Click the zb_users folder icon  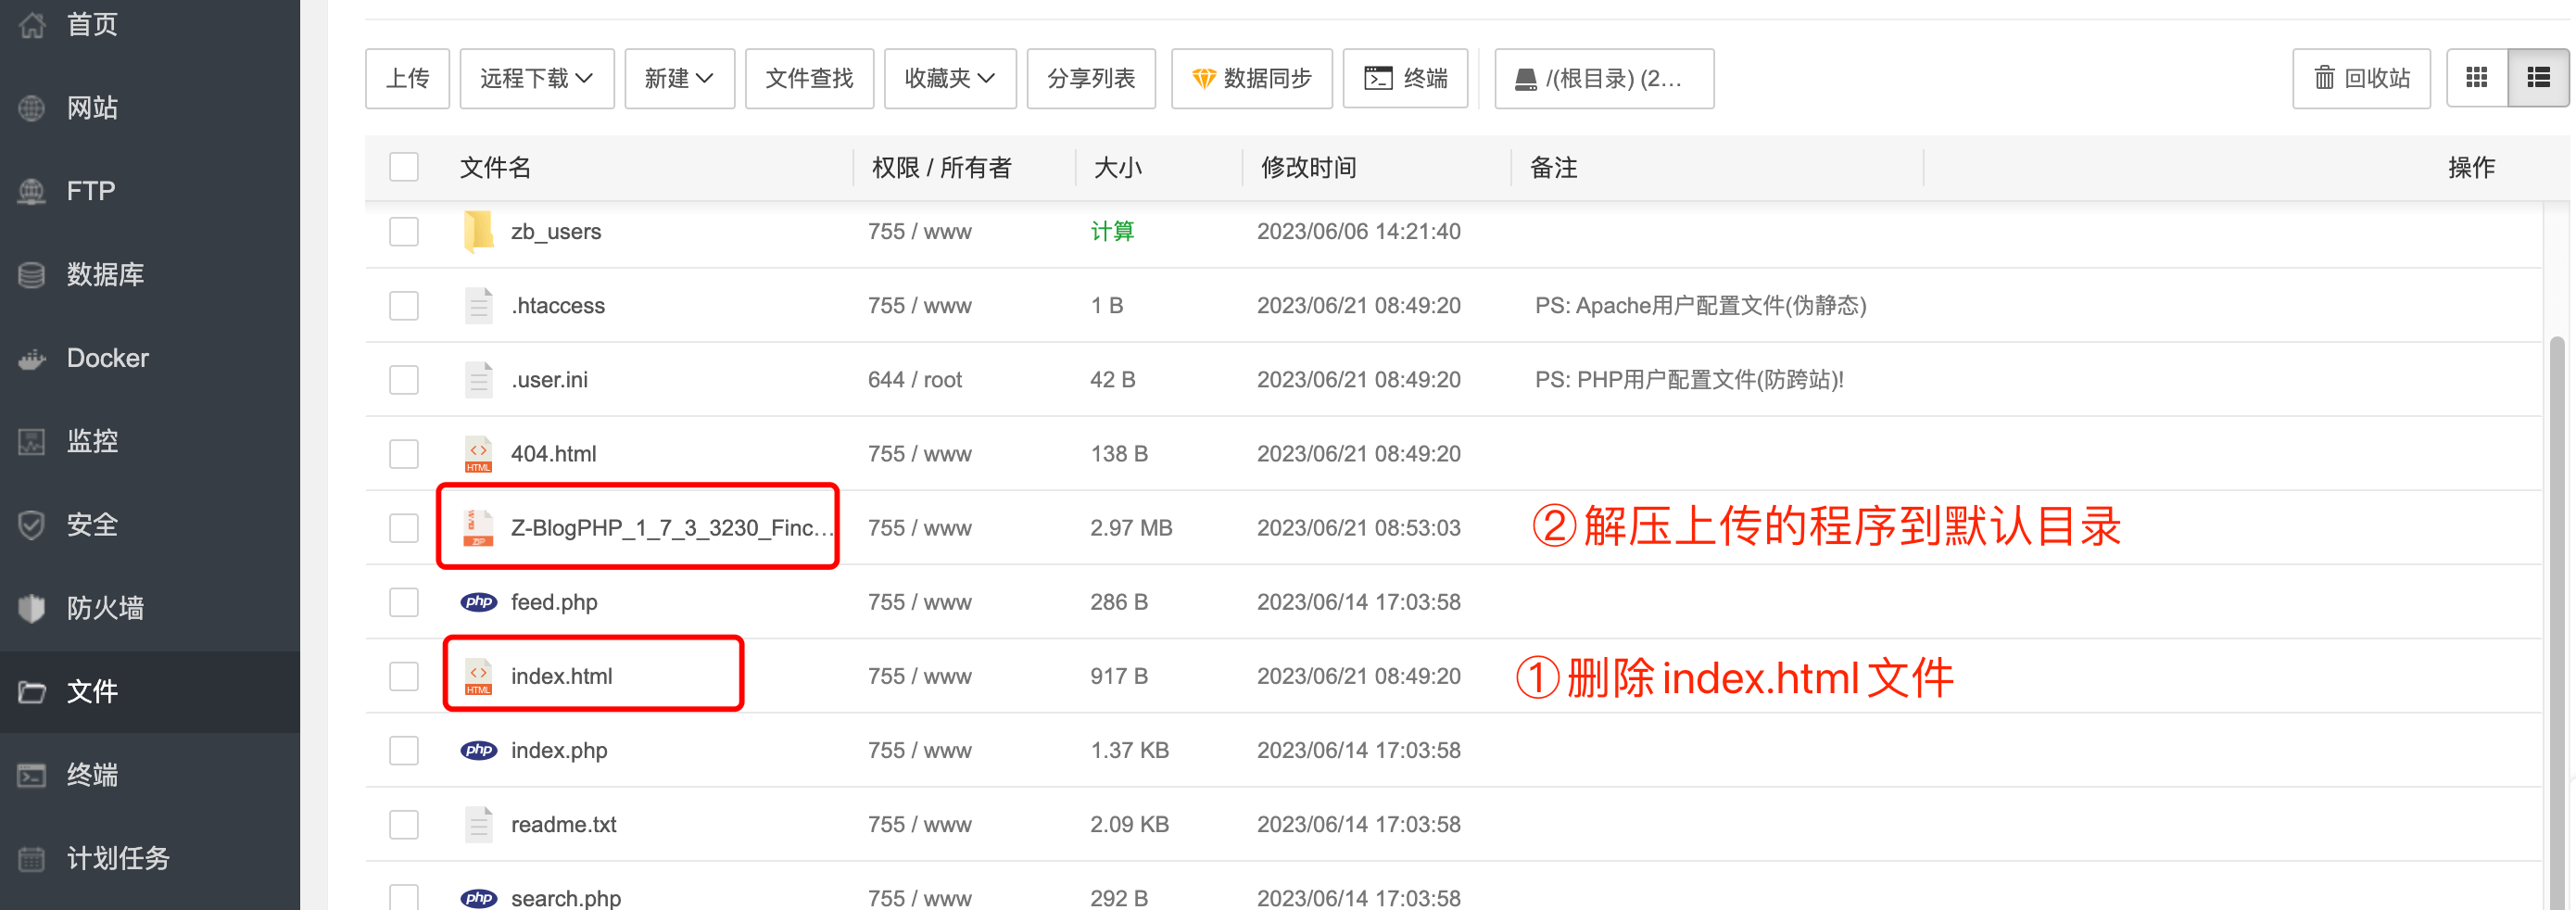[478, 231]
